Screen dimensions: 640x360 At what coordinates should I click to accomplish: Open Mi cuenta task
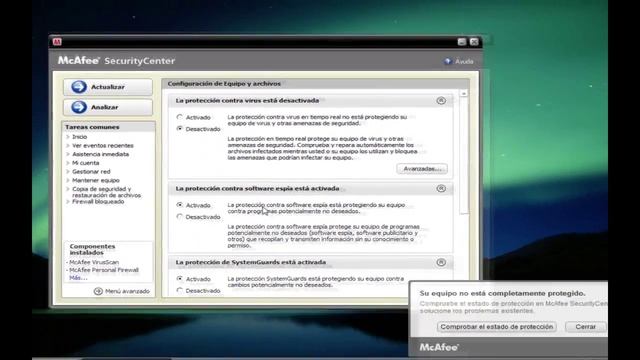tap(86, 163)
